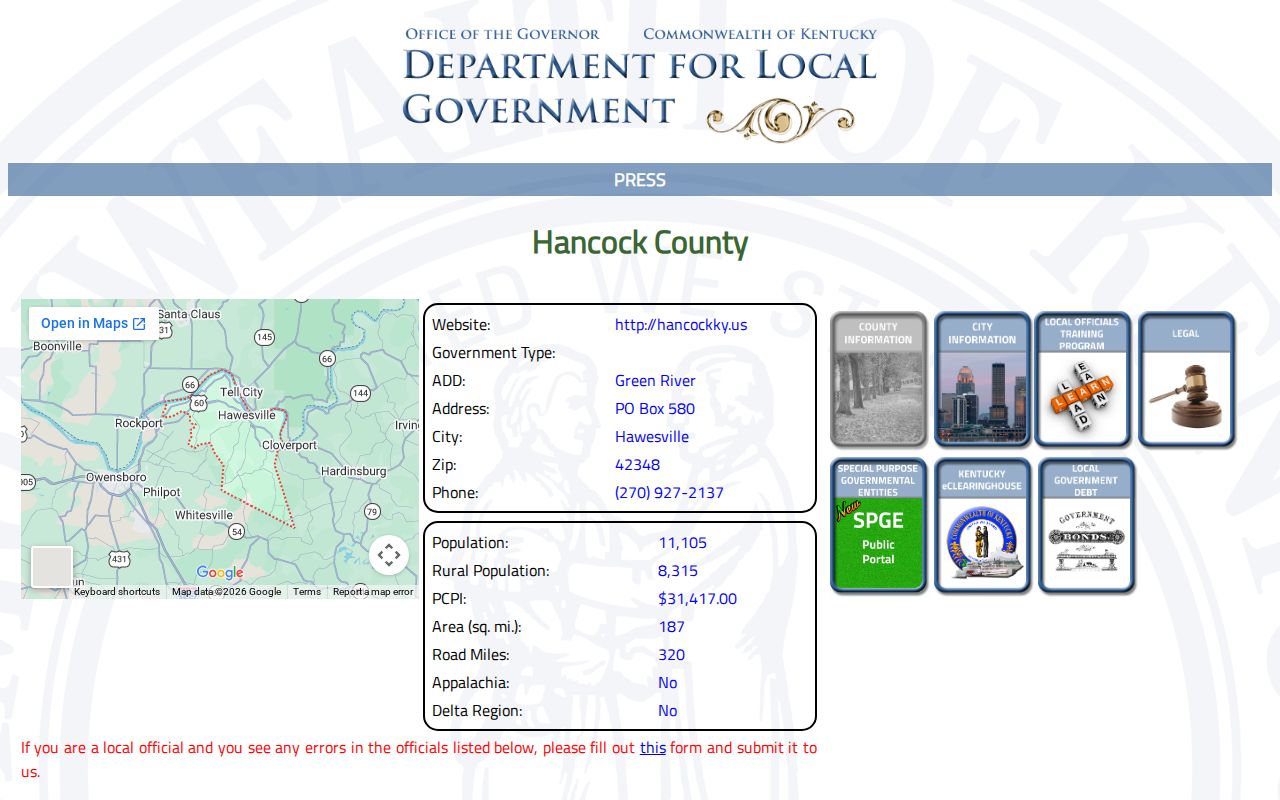
Task: Open the Local Government Debt tile
Action: 1086,526
